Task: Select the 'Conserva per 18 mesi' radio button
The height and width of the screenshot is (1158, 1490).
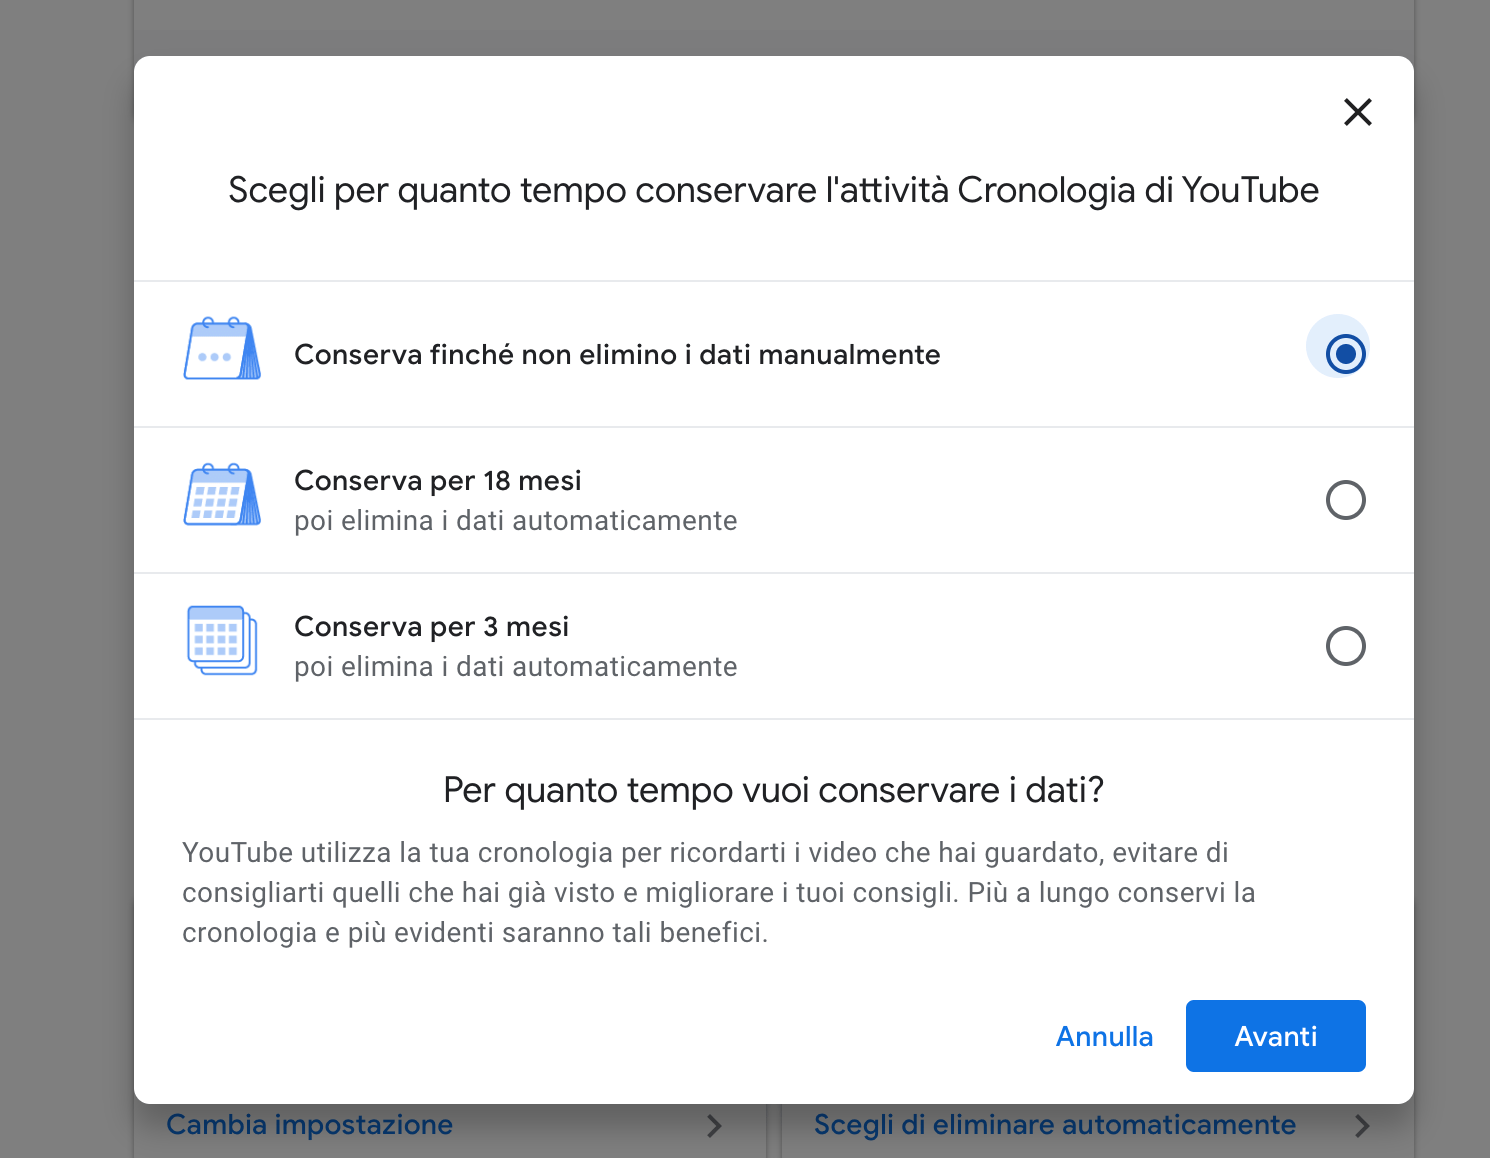Action: pos(1345,500)
